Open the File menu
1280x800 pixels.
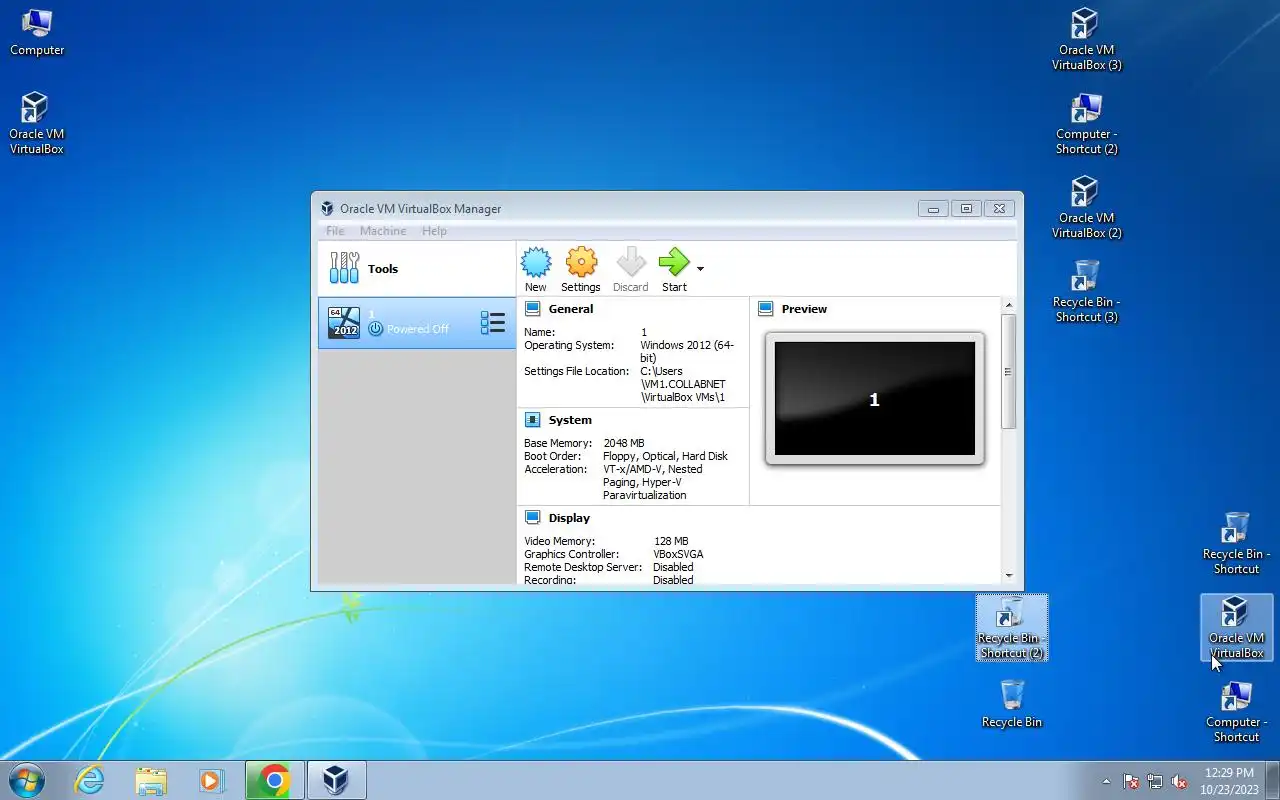pos(335,231)
